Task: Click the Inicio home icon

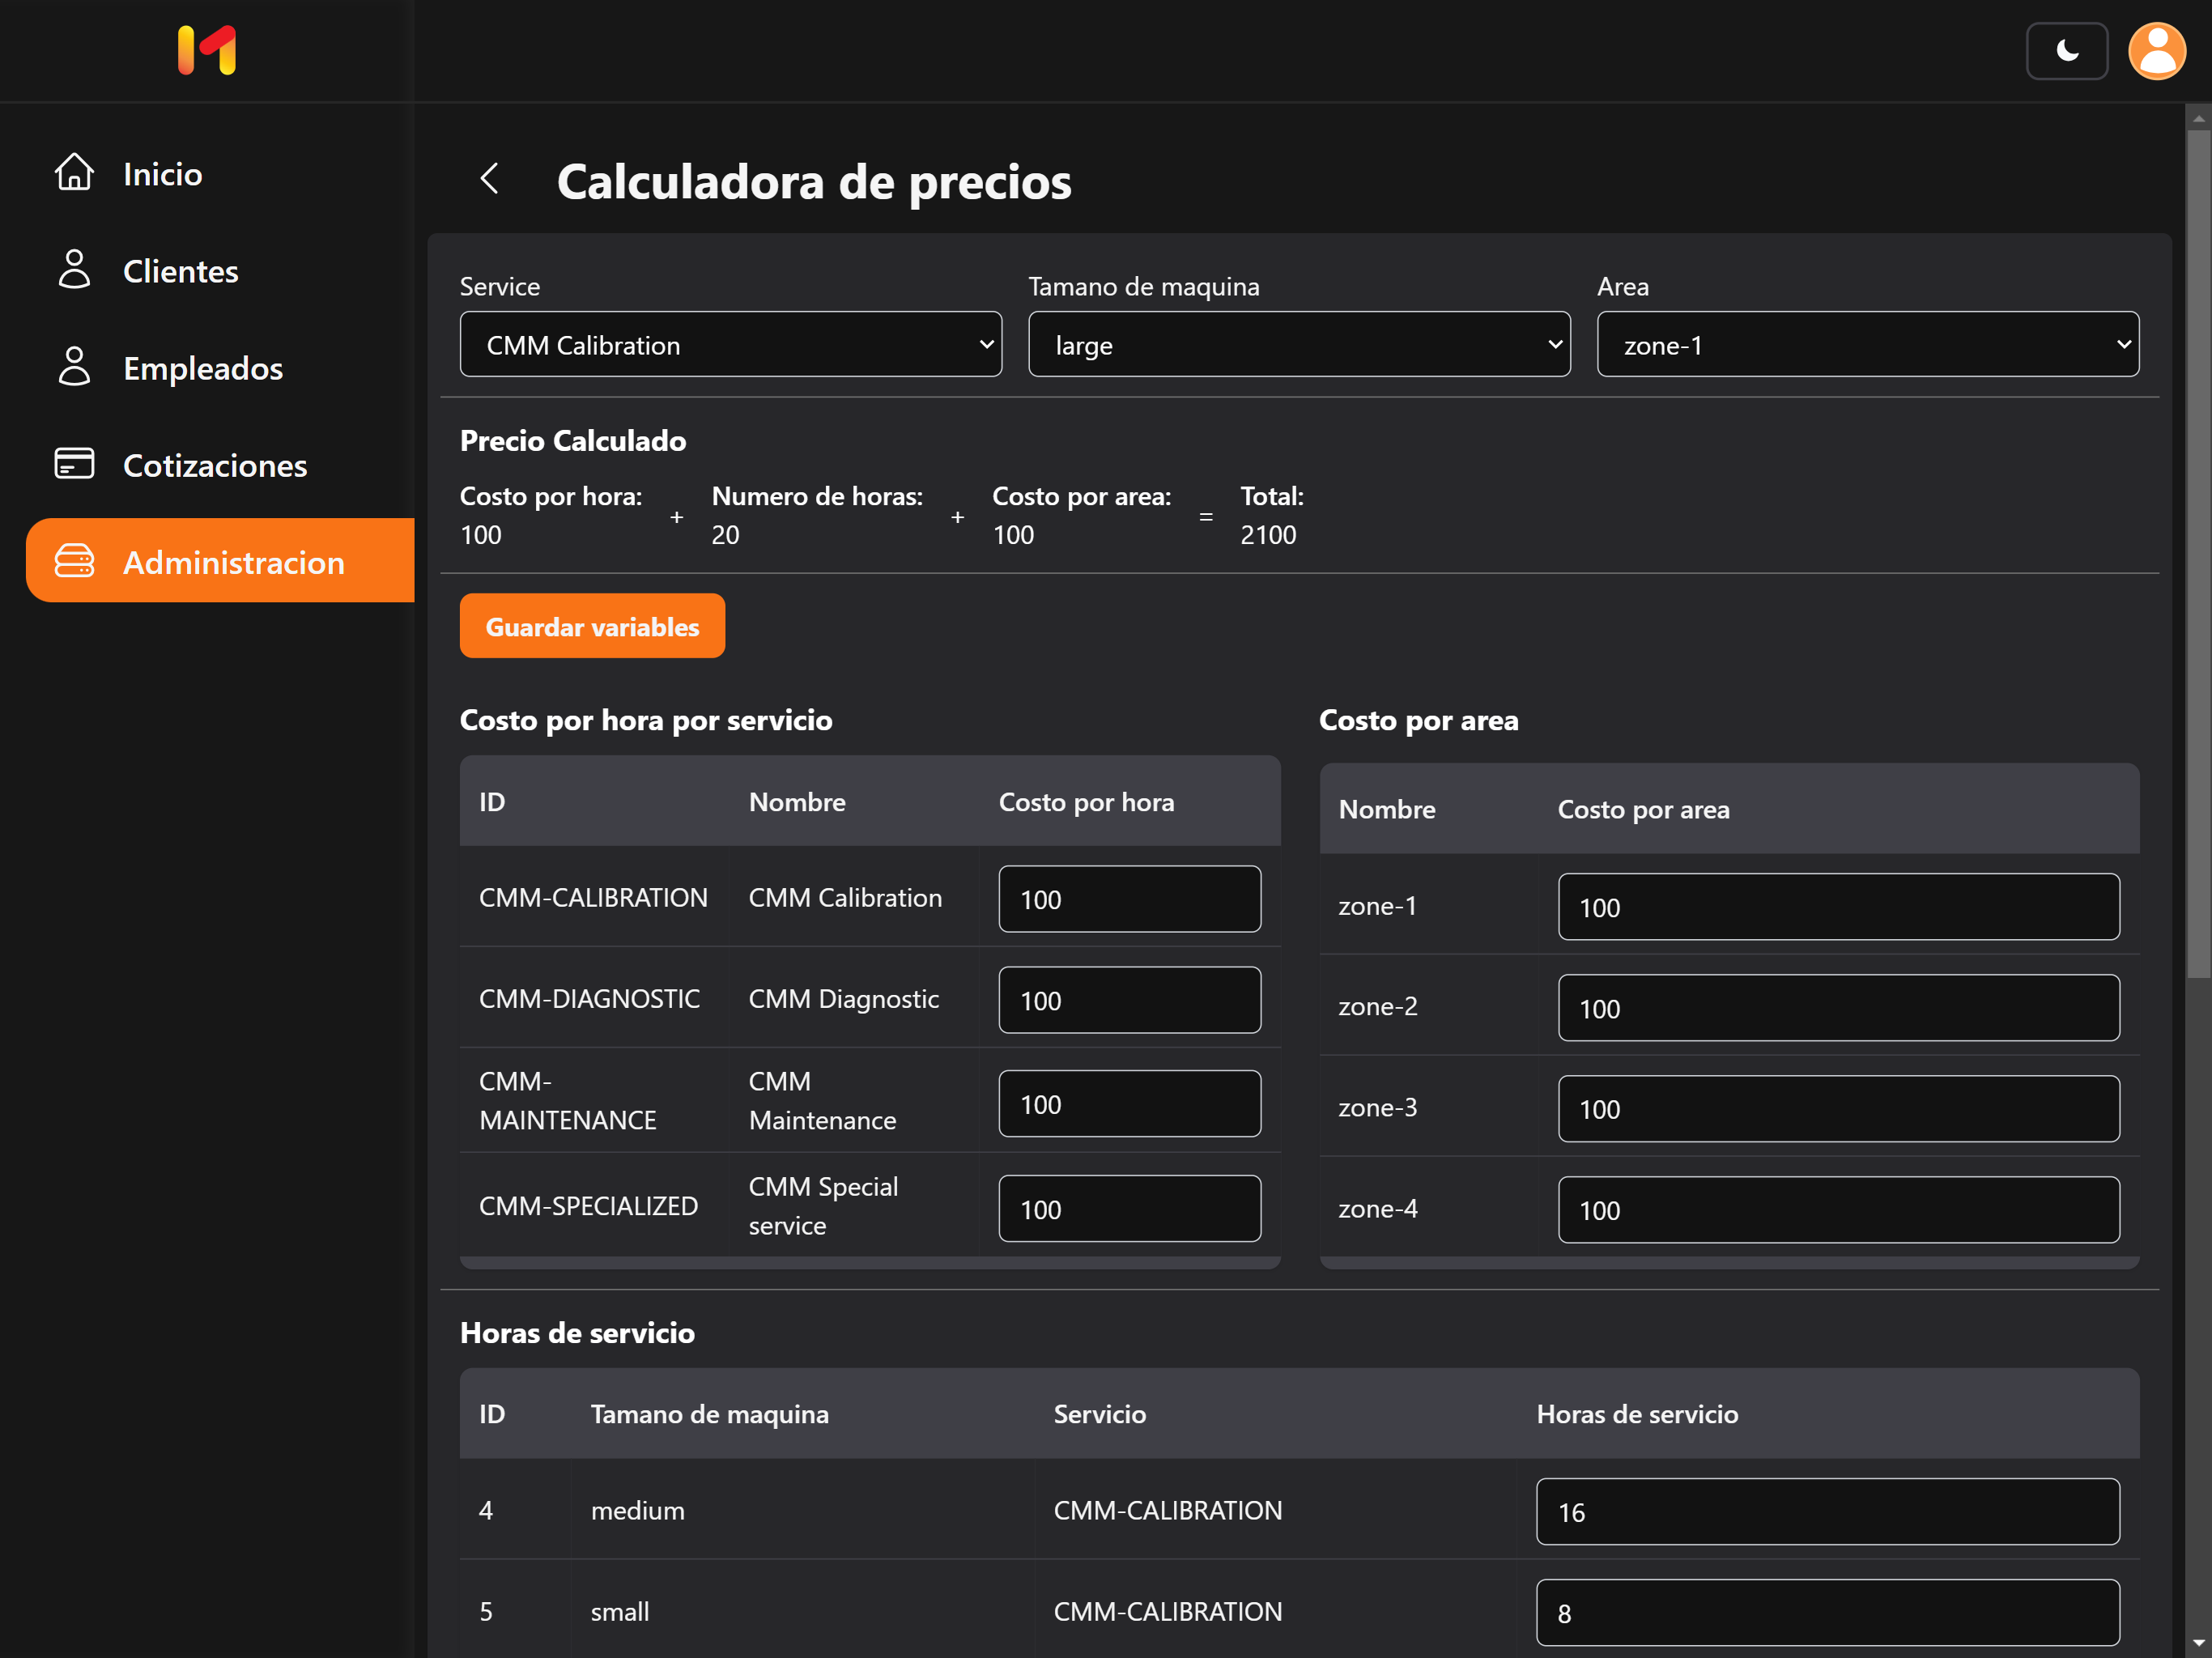Action: tap(74, 172)
